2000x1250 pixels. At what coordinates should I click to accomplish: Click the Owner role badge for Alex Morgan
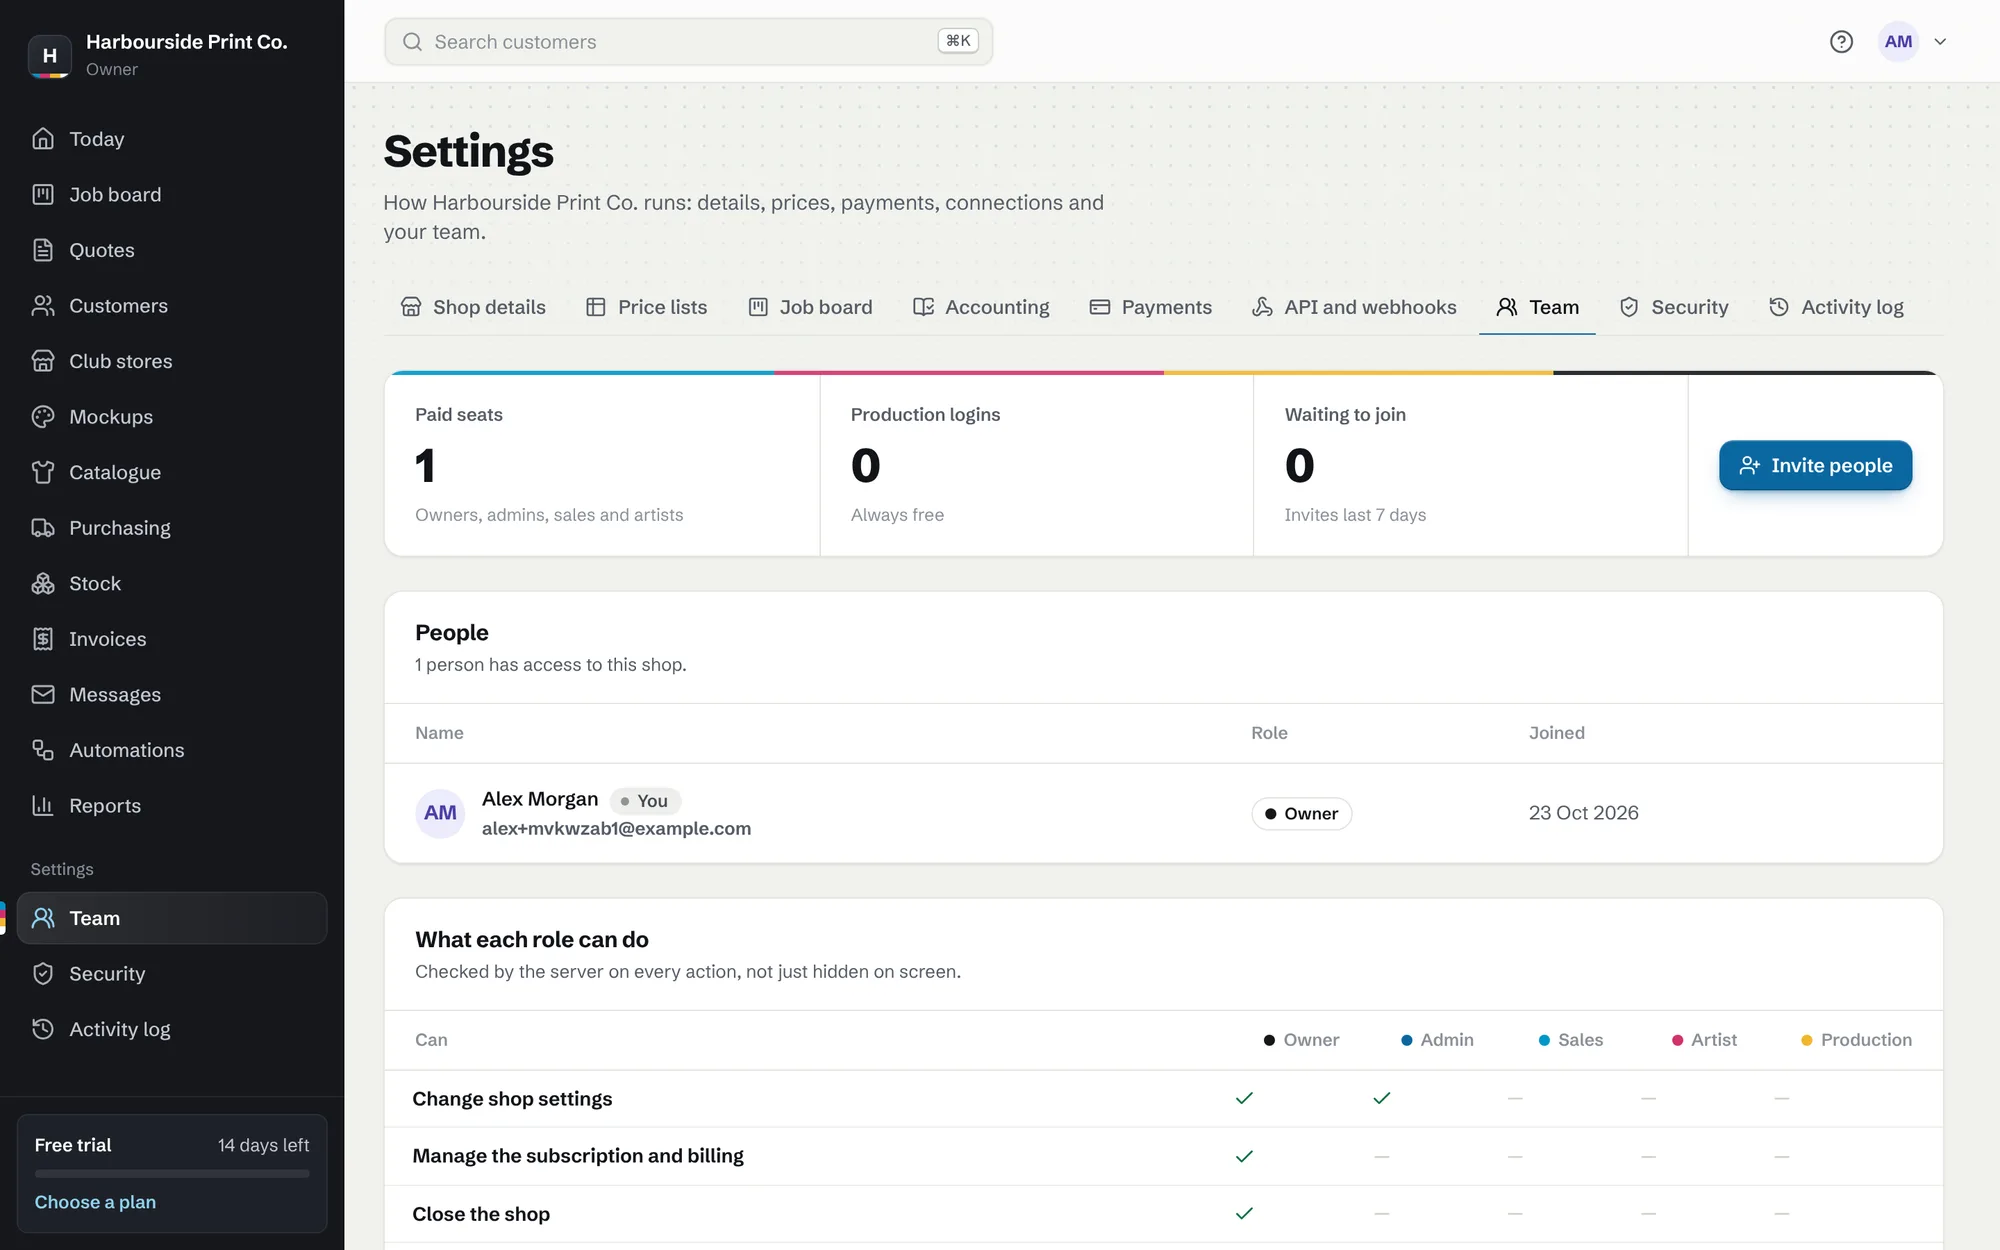(x=1301, y=813)
